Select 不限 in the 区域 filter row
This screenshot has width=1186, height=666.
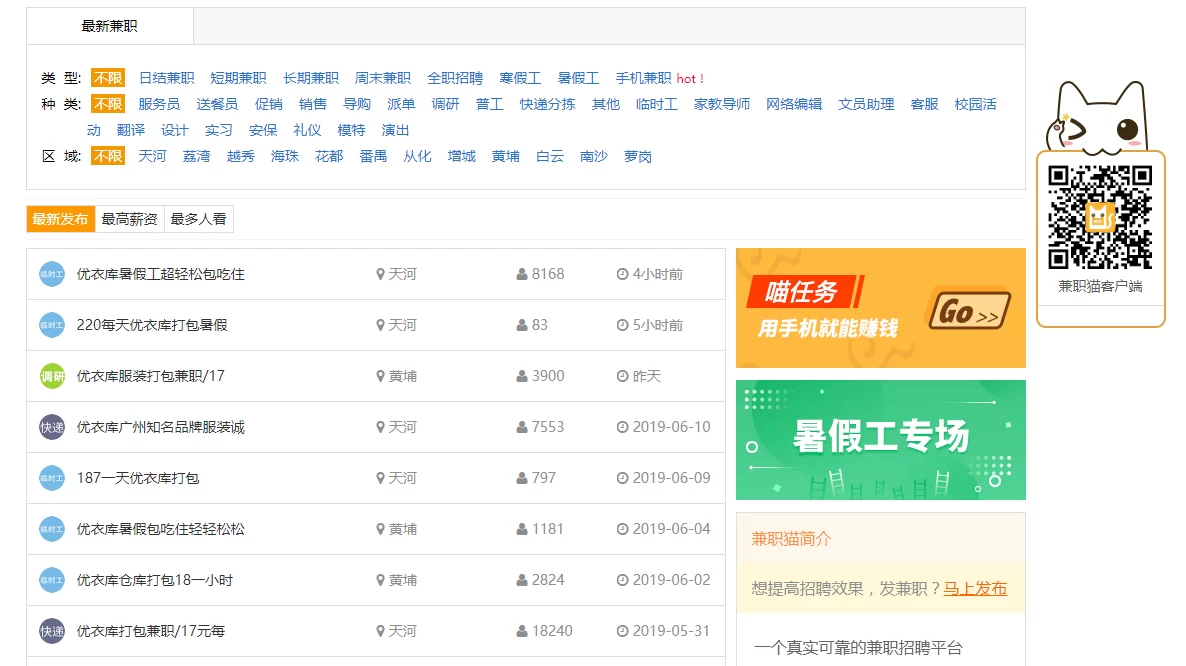tap(107, 156)
